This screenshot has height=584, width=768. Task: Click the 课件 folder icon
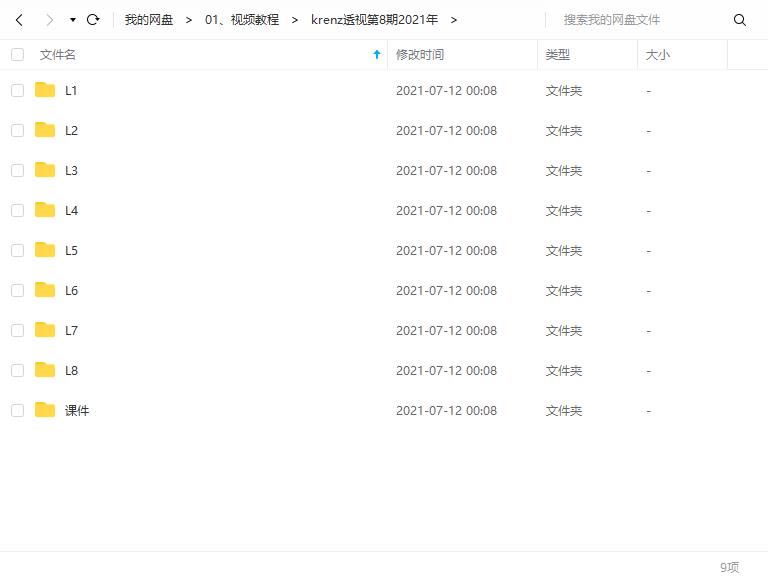coord(45,410)
